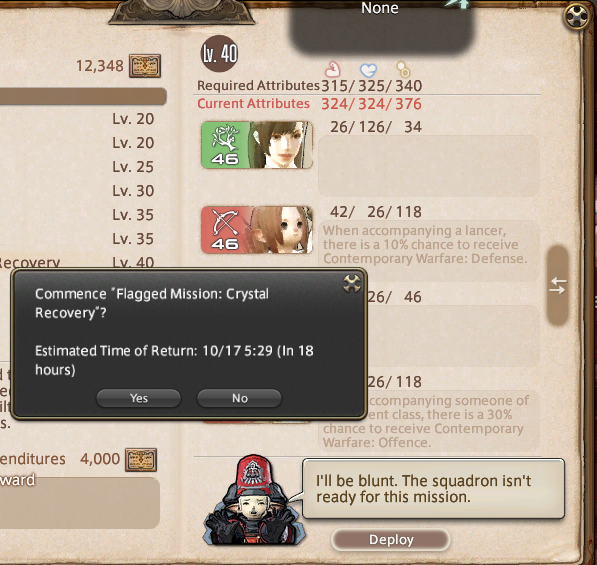Click the tactical attribute icon
Image resolution: width=597 pixels, height=565 pixels.
[404, 70]
